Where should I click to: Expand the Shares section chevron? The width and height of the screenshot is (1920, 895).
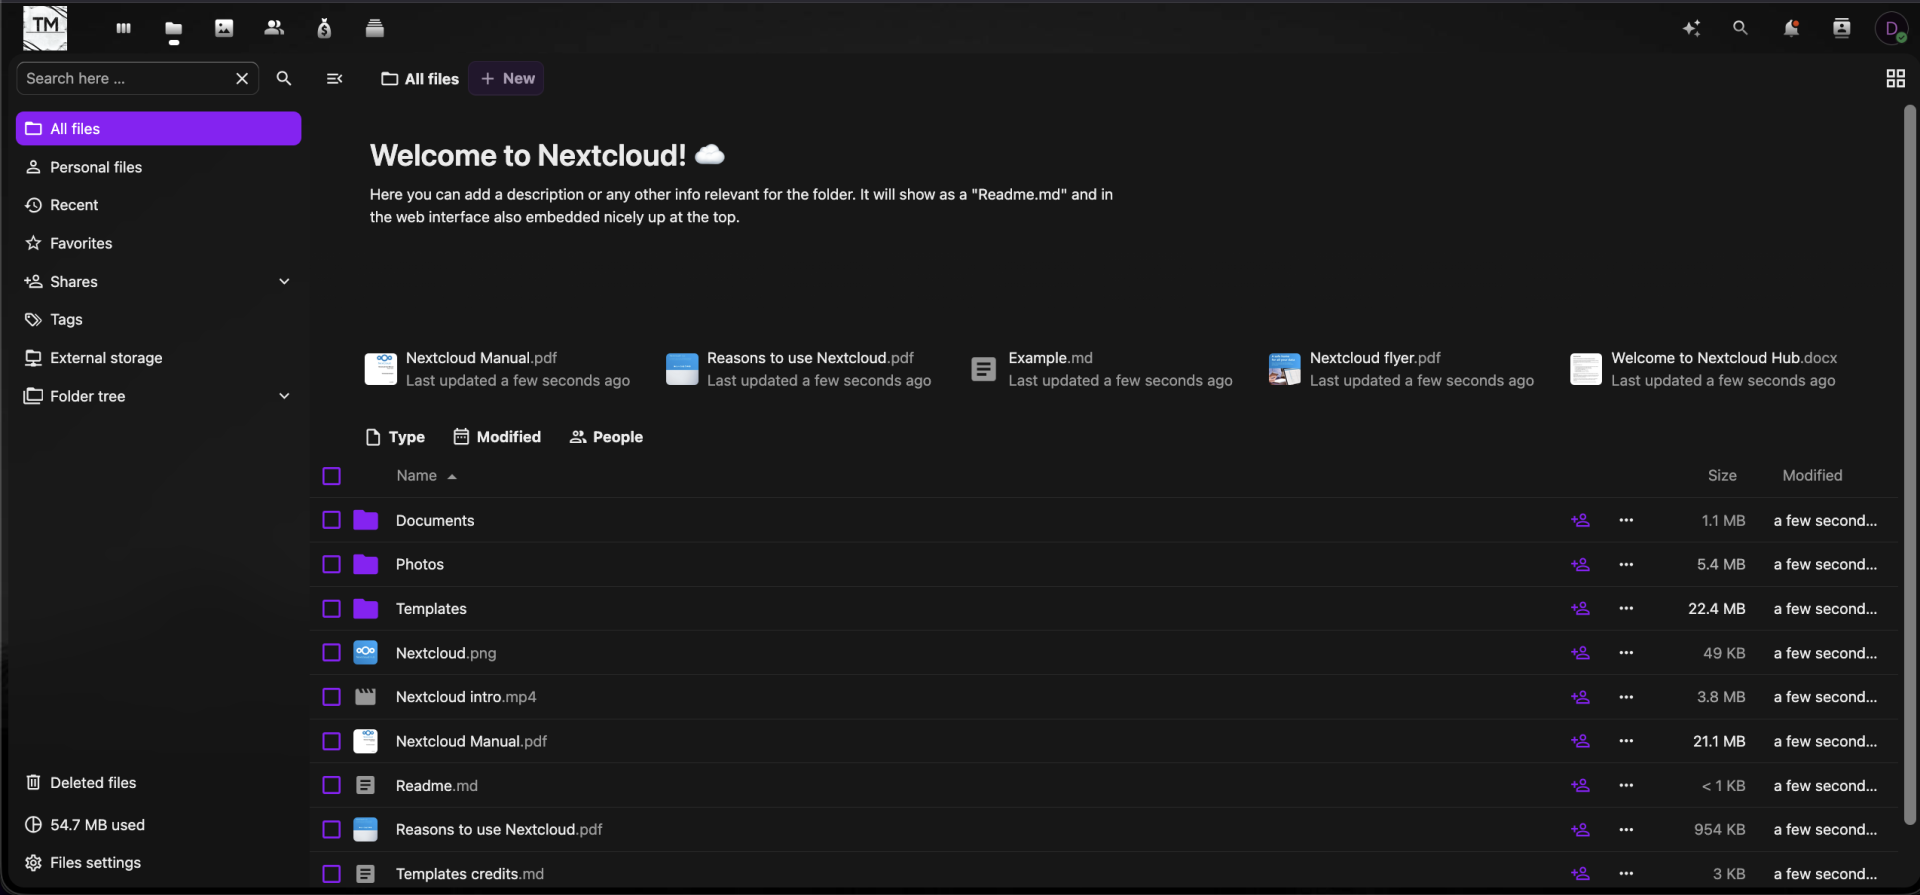284,282
